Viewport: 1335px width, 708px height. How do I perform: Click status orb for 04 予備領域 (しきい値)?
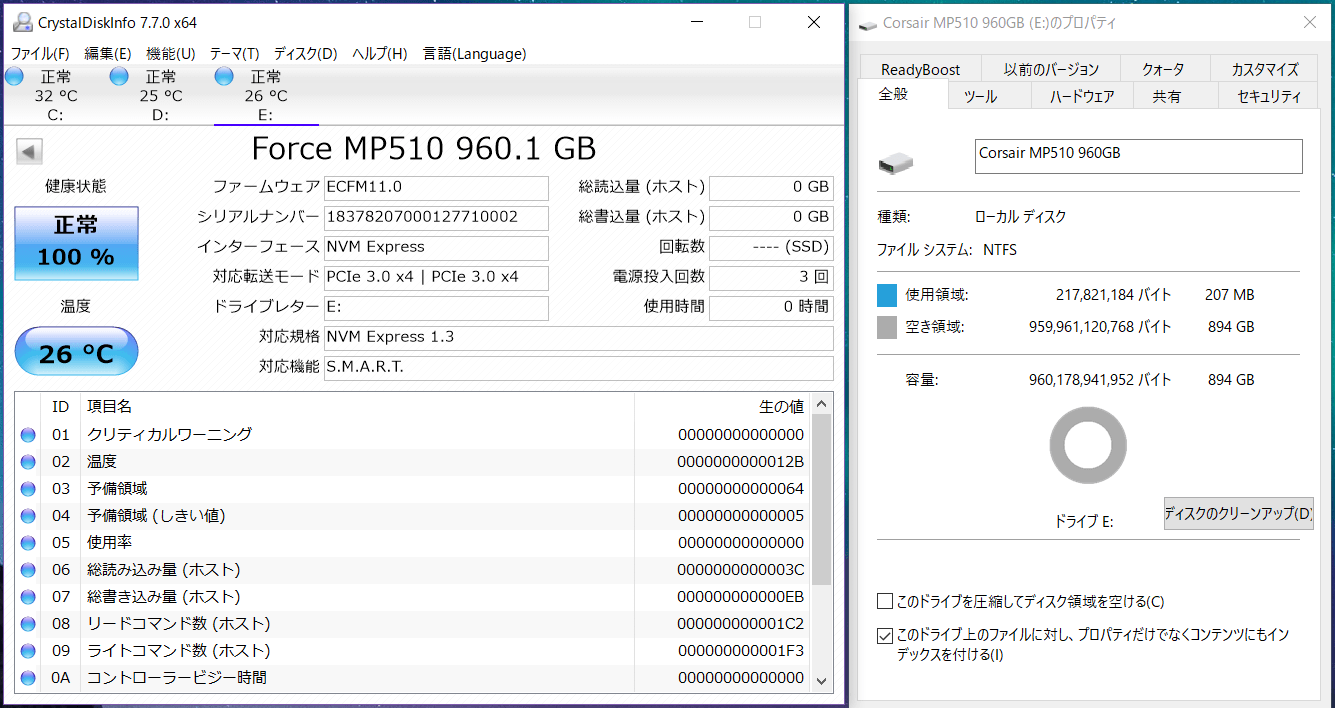[28, 516]
